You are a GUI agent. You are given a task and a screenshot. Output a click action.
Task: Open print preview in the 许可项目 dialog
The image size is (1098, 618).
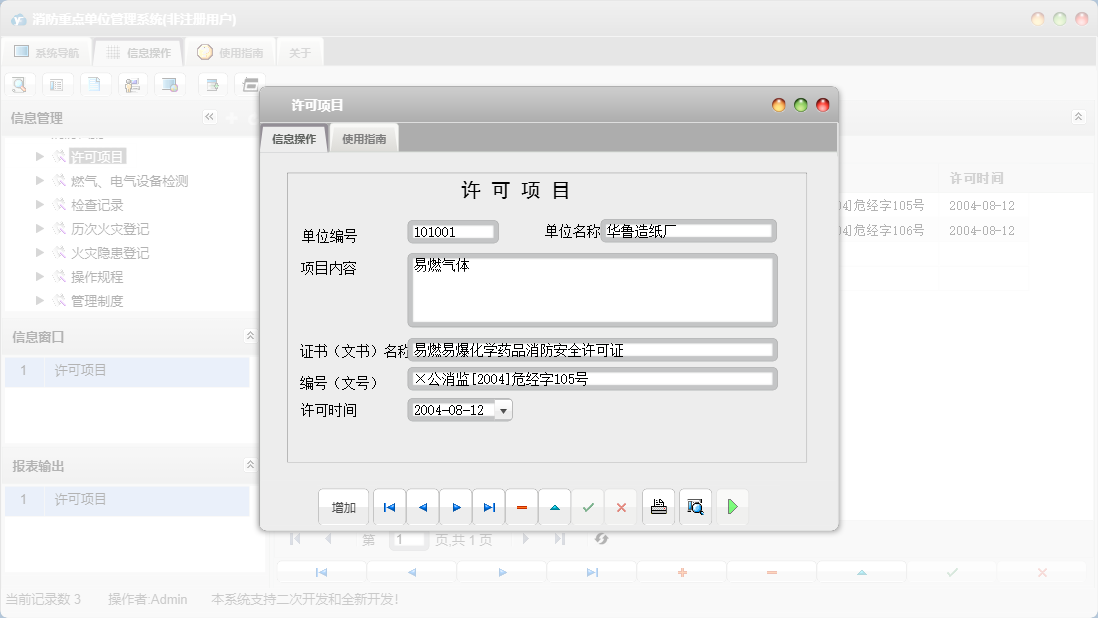click(695, 507)
